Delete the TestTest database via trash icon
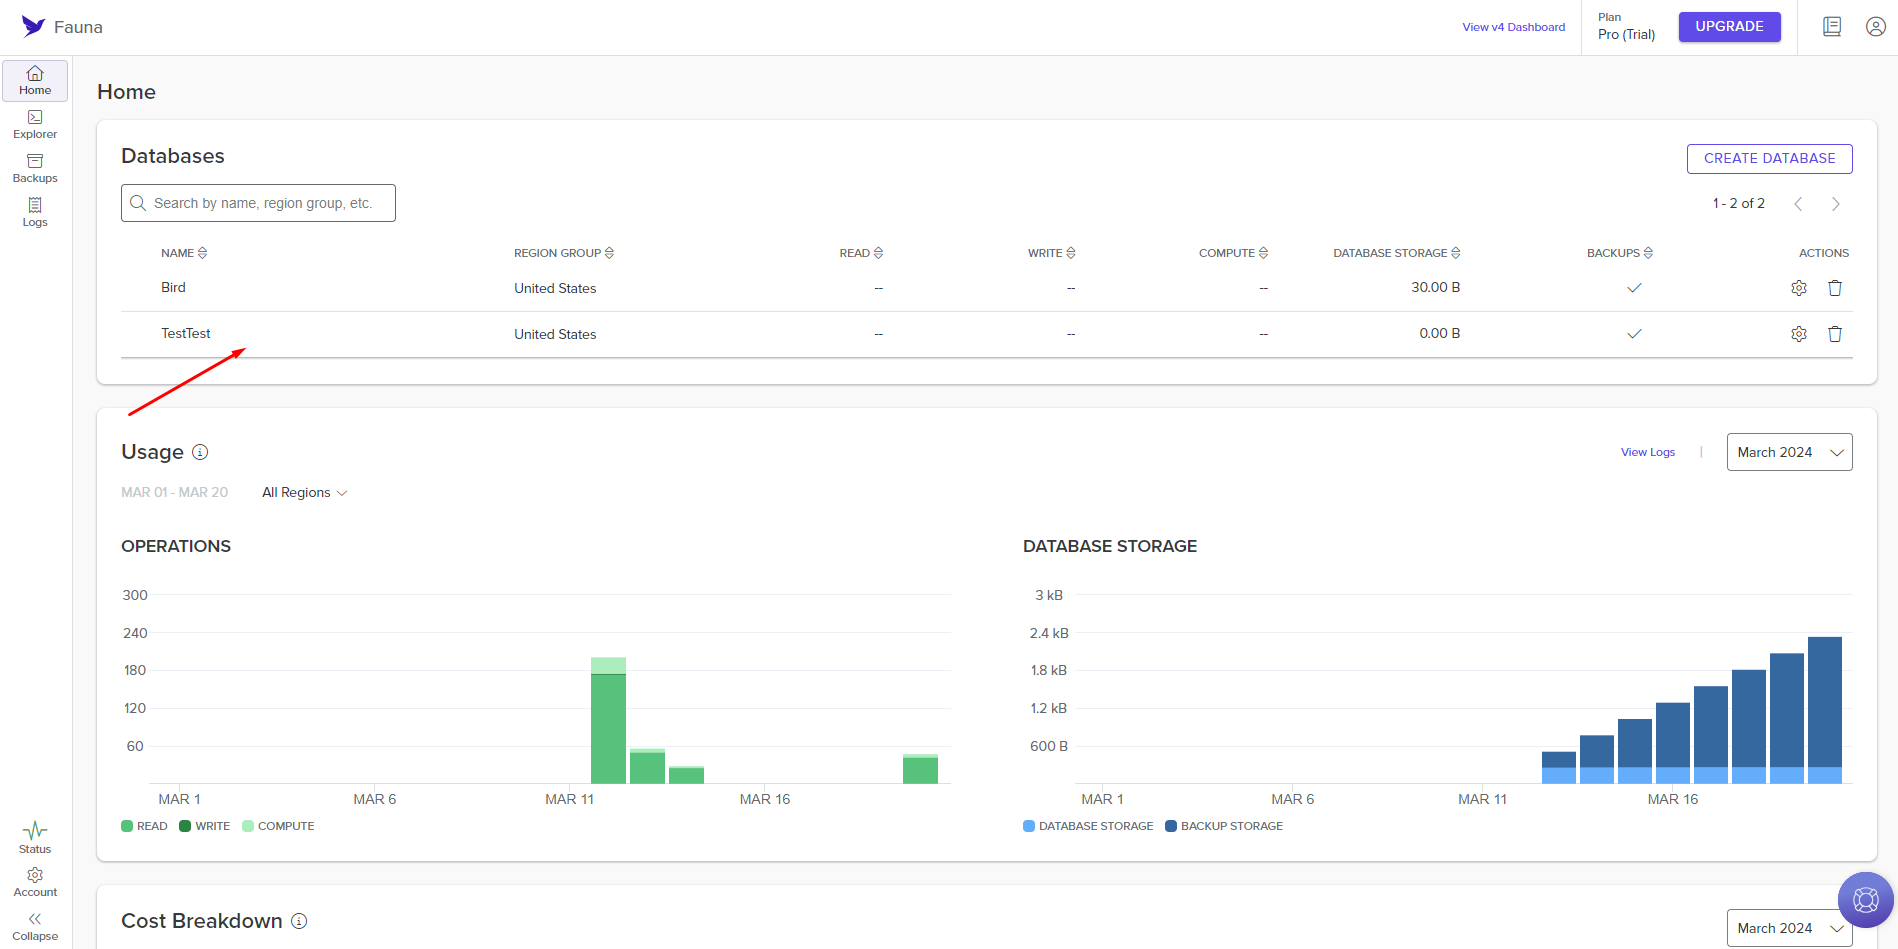 pyautogui.click(x=1835, y=333)
